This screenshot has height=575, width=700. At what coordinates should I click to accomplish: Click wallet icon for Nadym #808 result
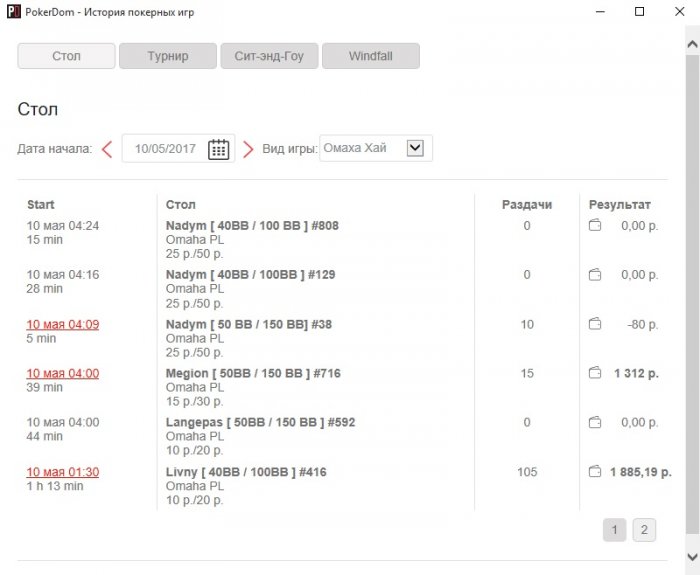tap(594, 226)
